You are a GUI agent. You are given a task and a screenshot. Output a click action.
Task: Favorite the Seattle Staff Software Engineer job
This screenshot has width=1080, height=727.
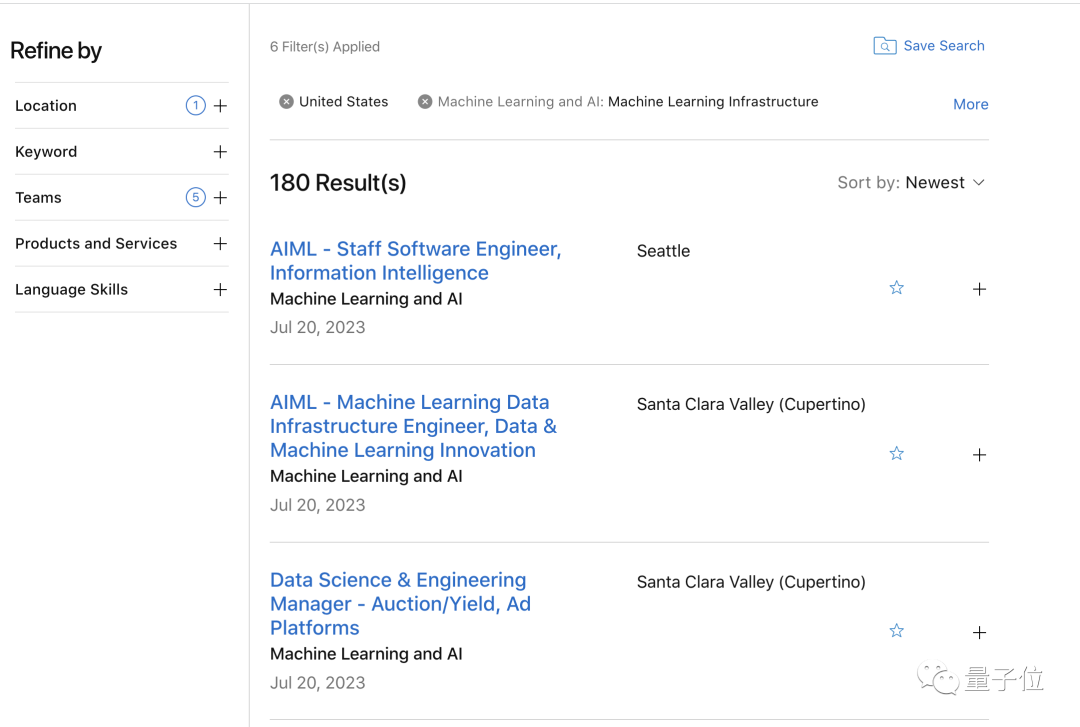896,288
